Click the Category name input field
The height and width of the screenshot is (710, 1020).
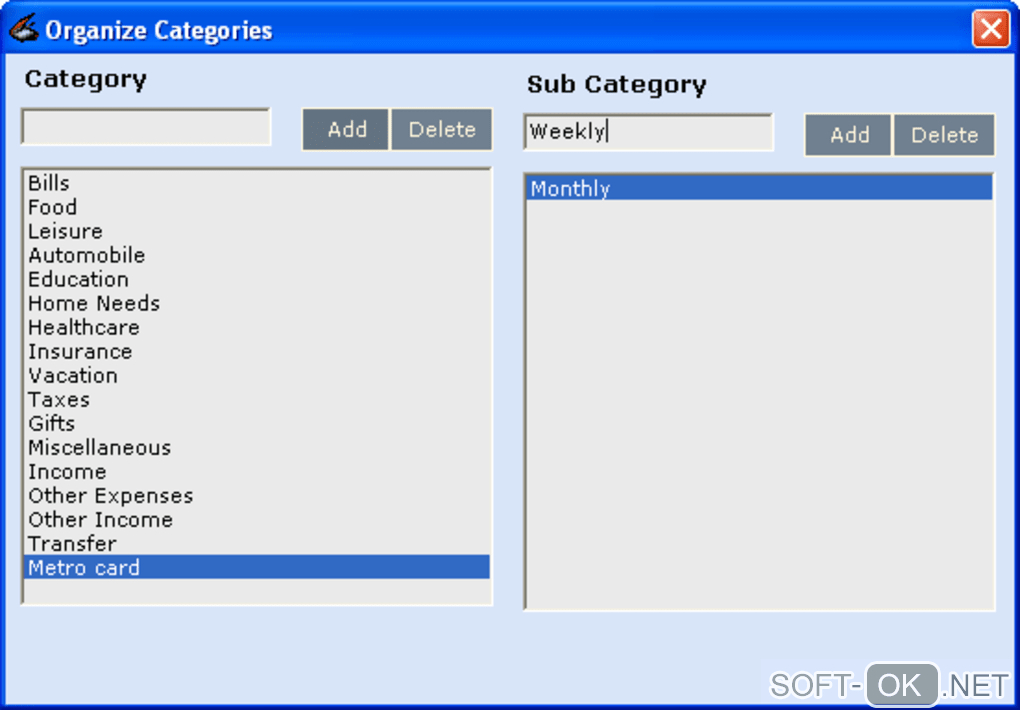[146, 127]
